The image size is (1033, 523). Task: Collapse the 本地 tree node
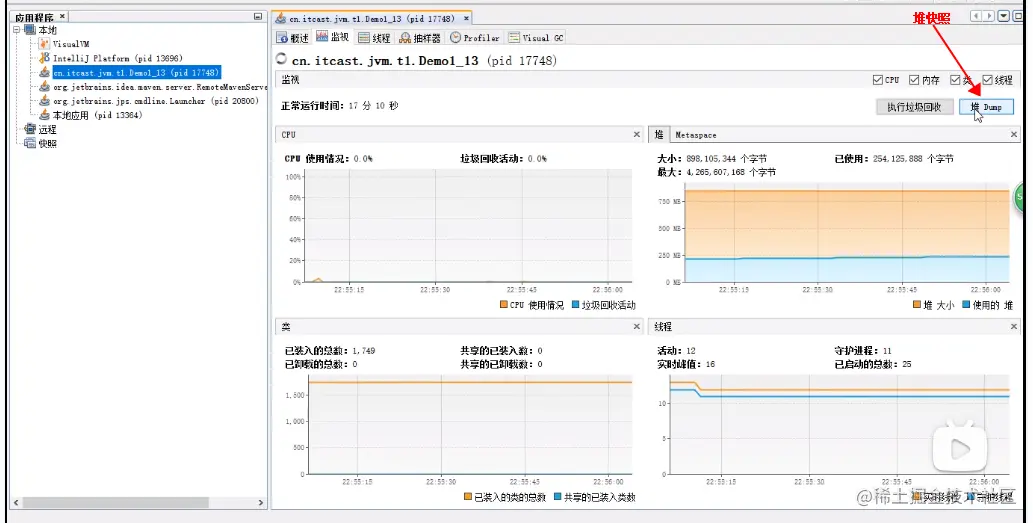[17, 30]
